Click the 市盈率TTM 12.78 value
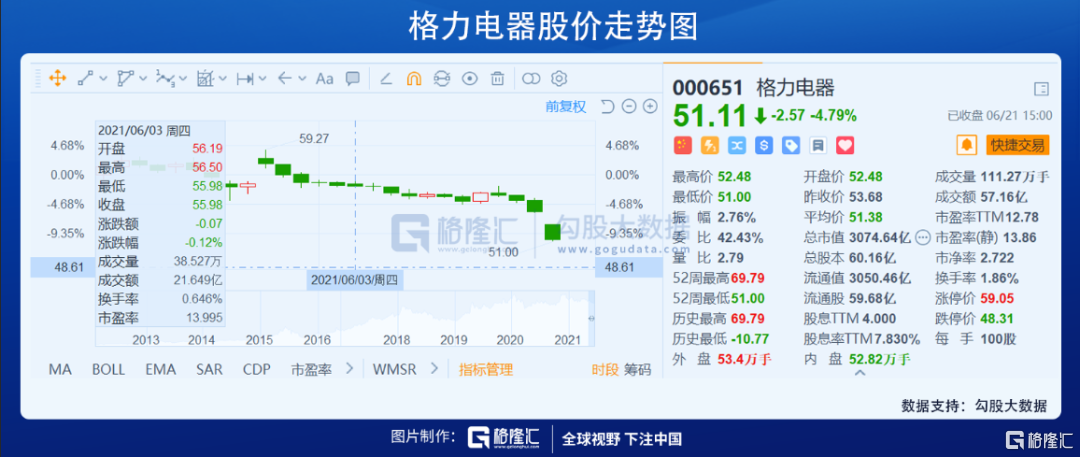This screenshot has height=457, width=1080. click(x=1021, y=217)
